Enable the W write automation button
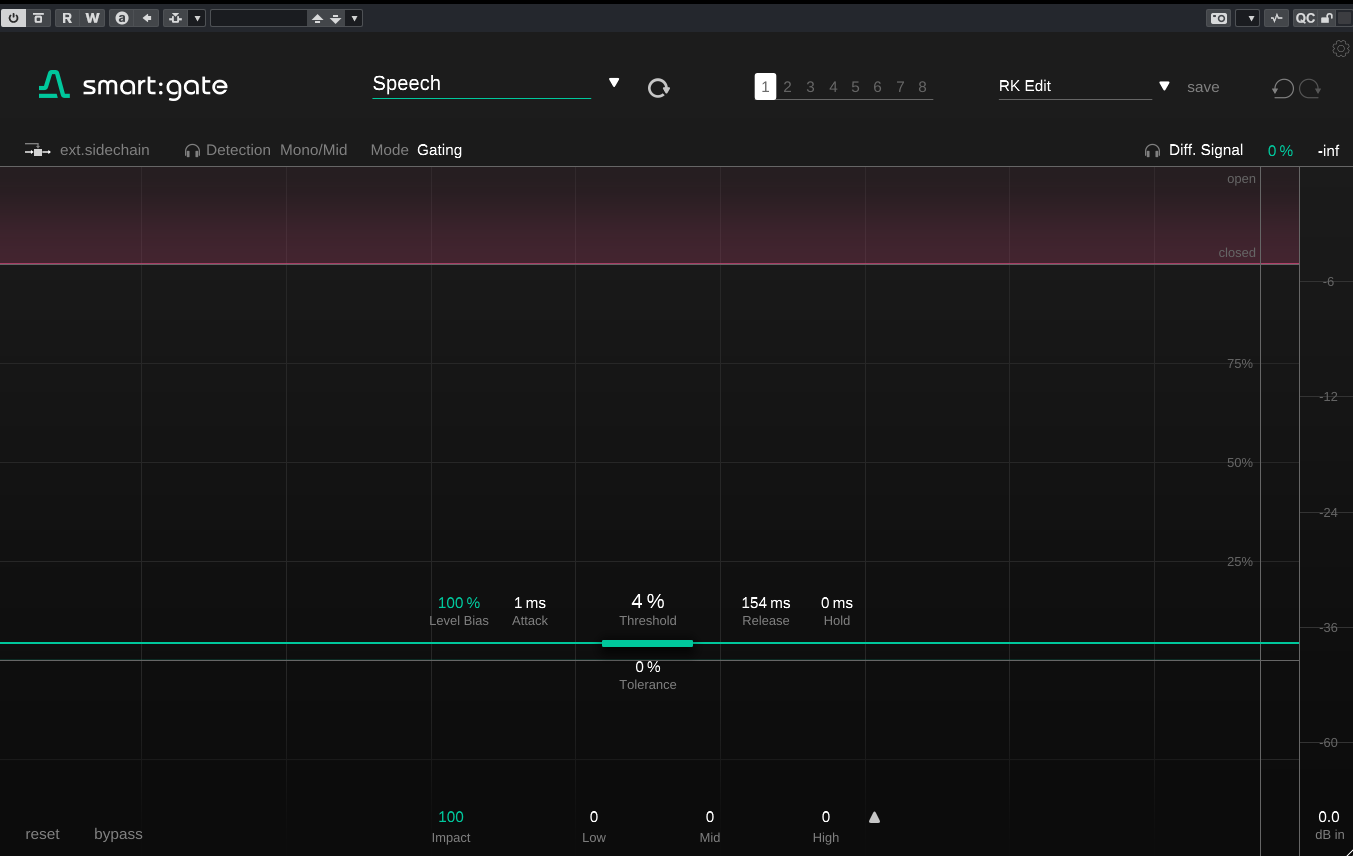This screenshot has width=1353, height=856. click(x=92, y=18)
